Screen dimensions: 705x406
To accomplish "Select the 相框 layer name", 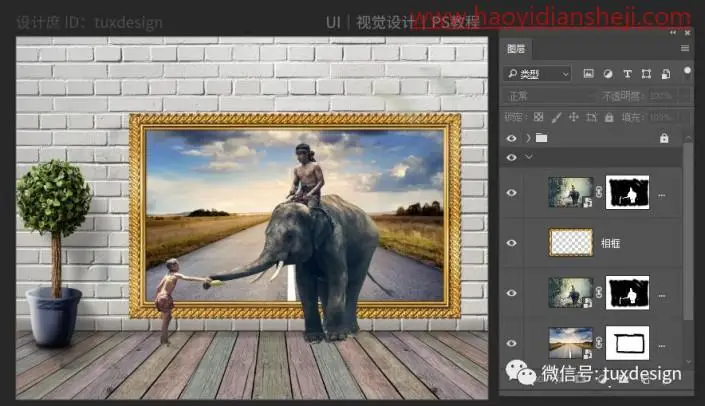I will pos(611,243).
